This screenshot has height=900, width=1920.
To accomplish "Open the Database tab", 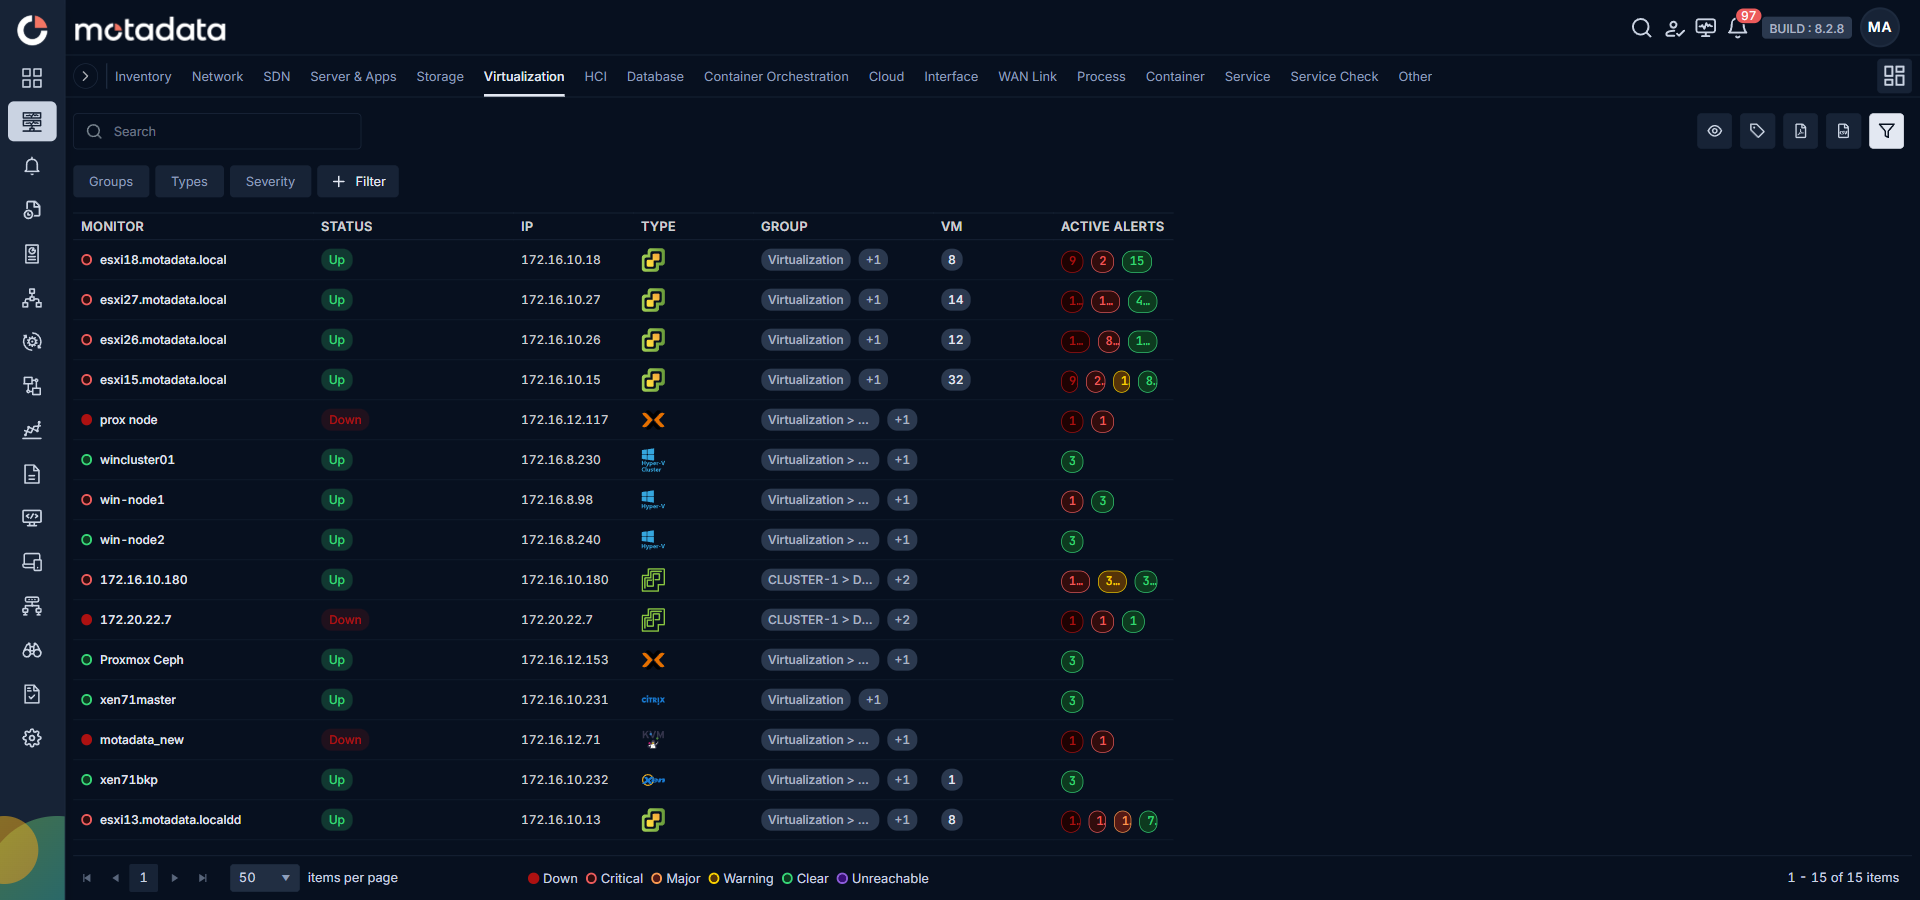I will click(655, 76).
